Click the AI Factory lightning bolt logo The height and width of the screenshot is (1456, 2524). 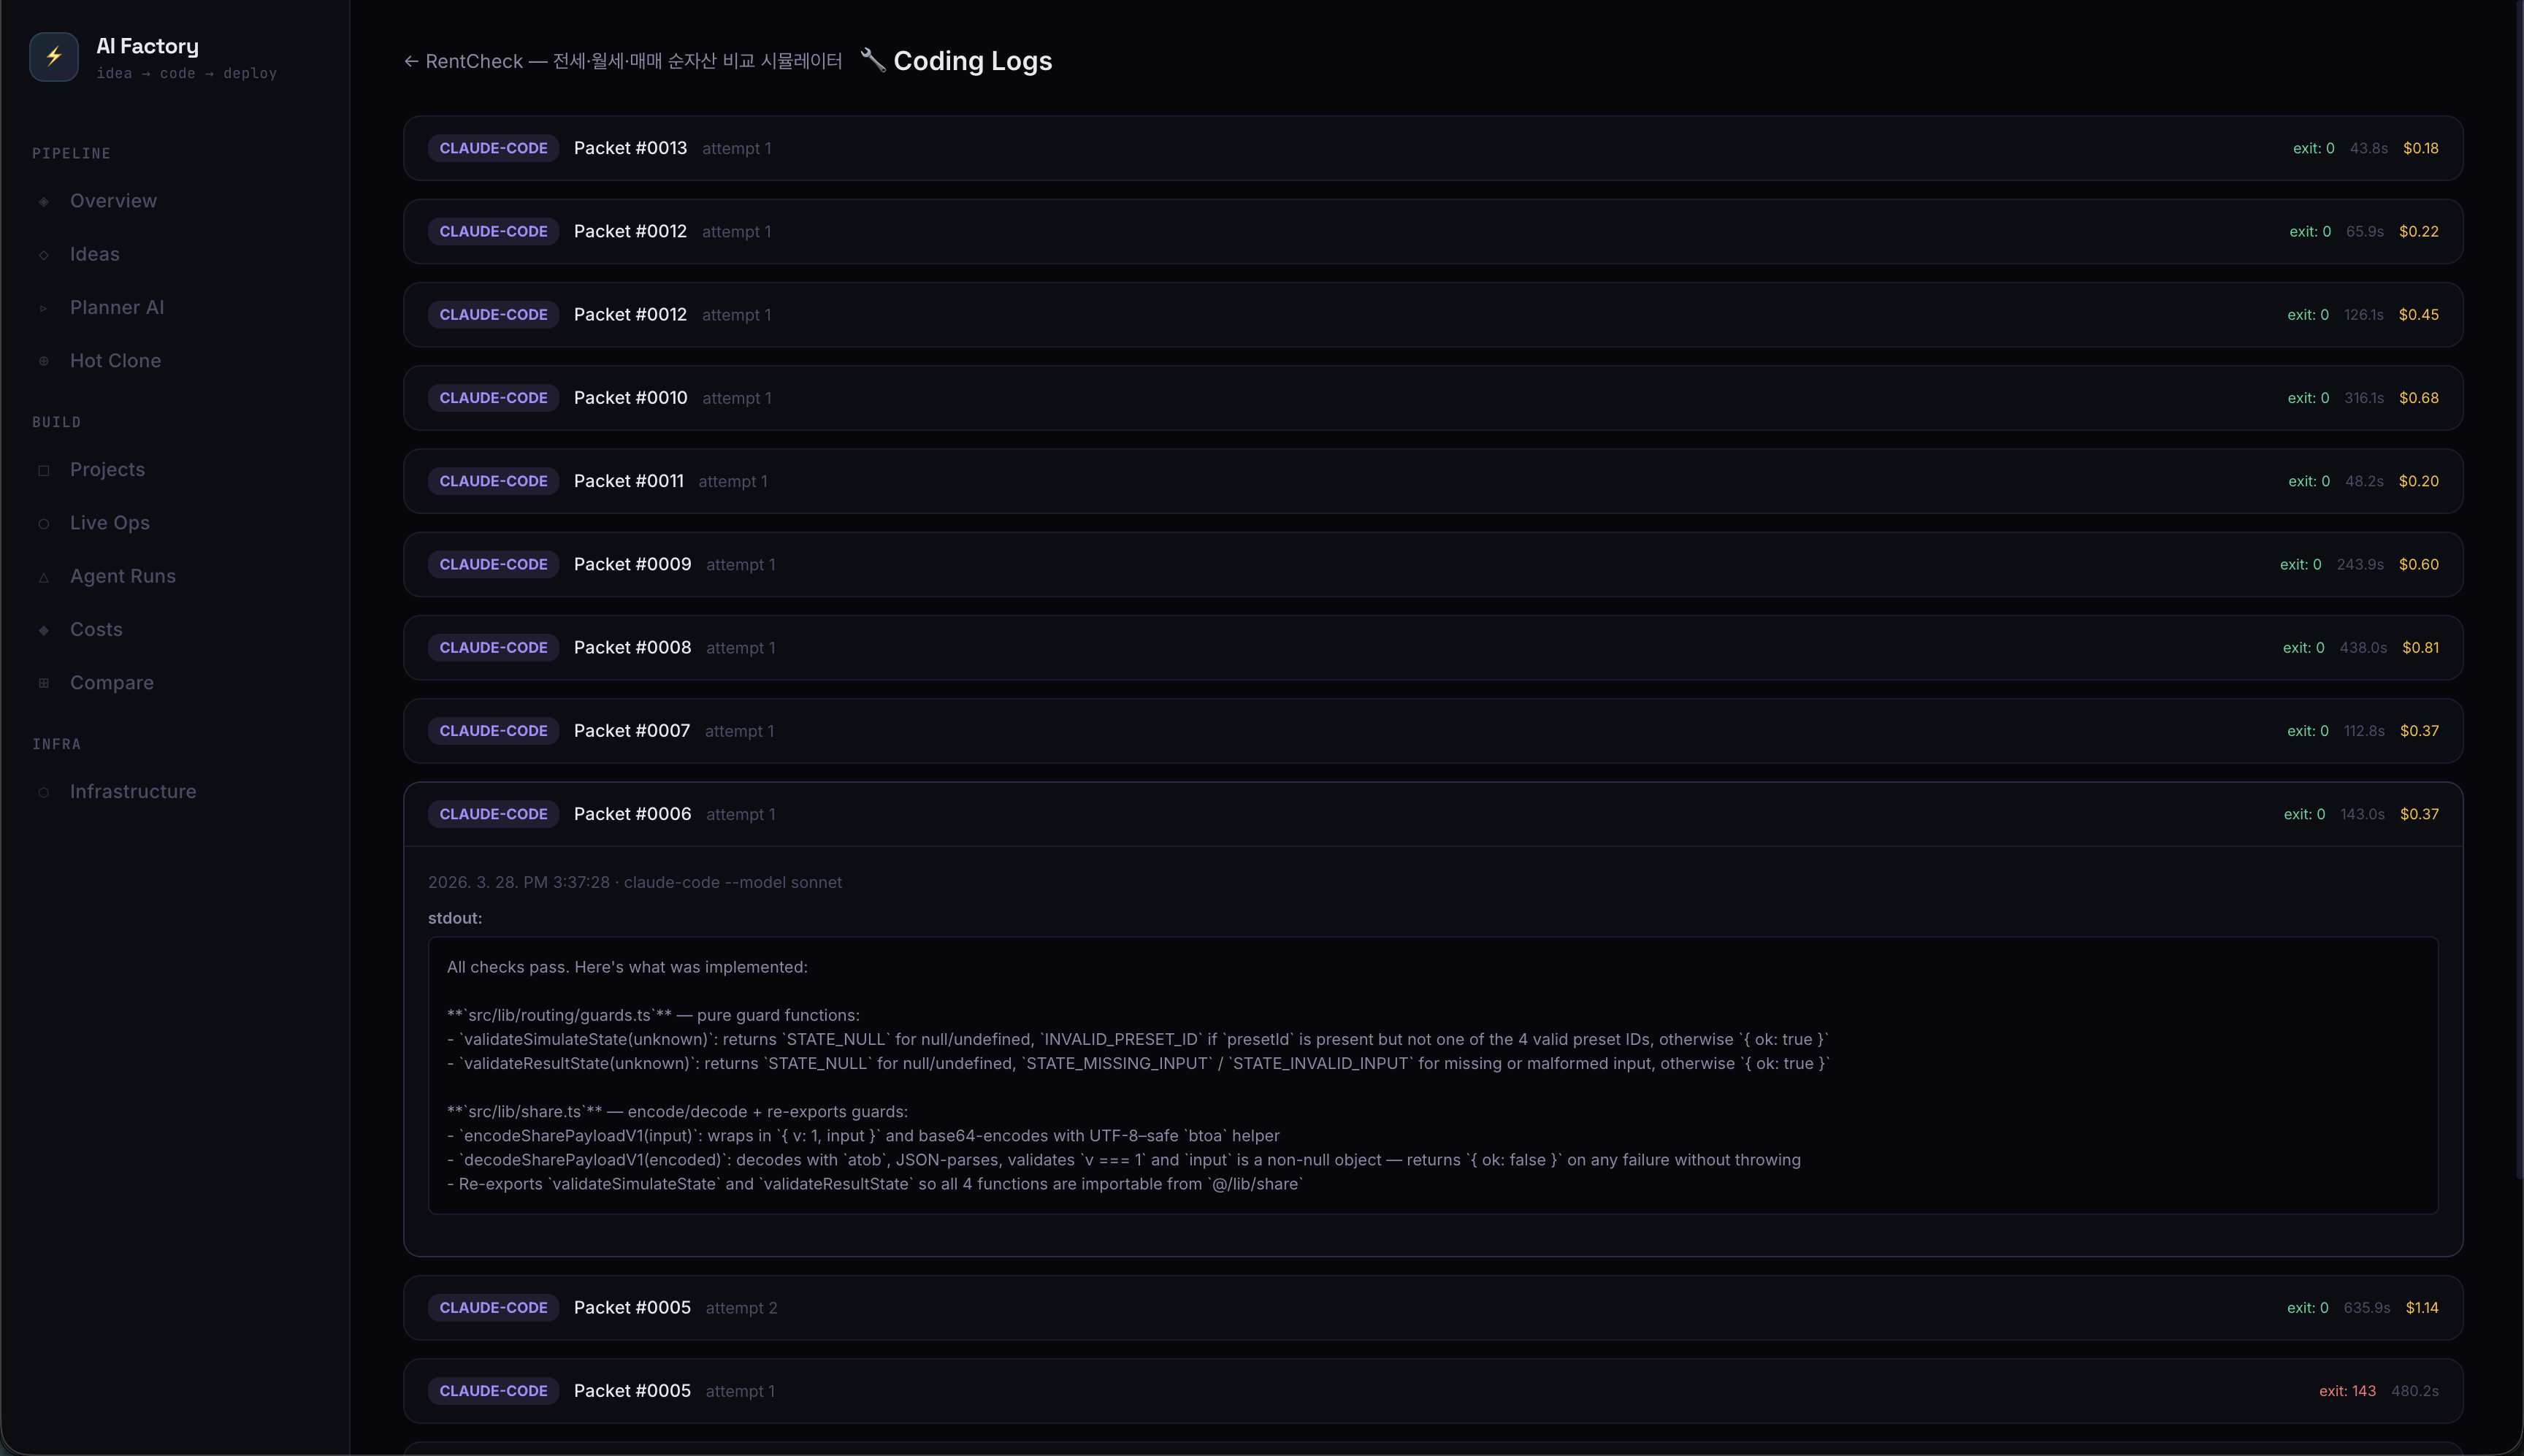point(54,57)
